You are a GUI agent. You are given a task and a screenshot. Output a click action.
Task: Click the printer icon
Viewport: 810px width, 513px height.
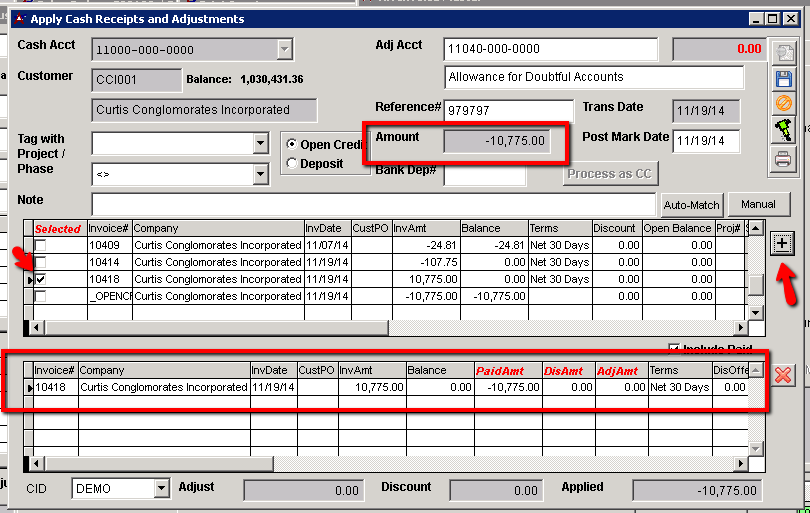783,158
